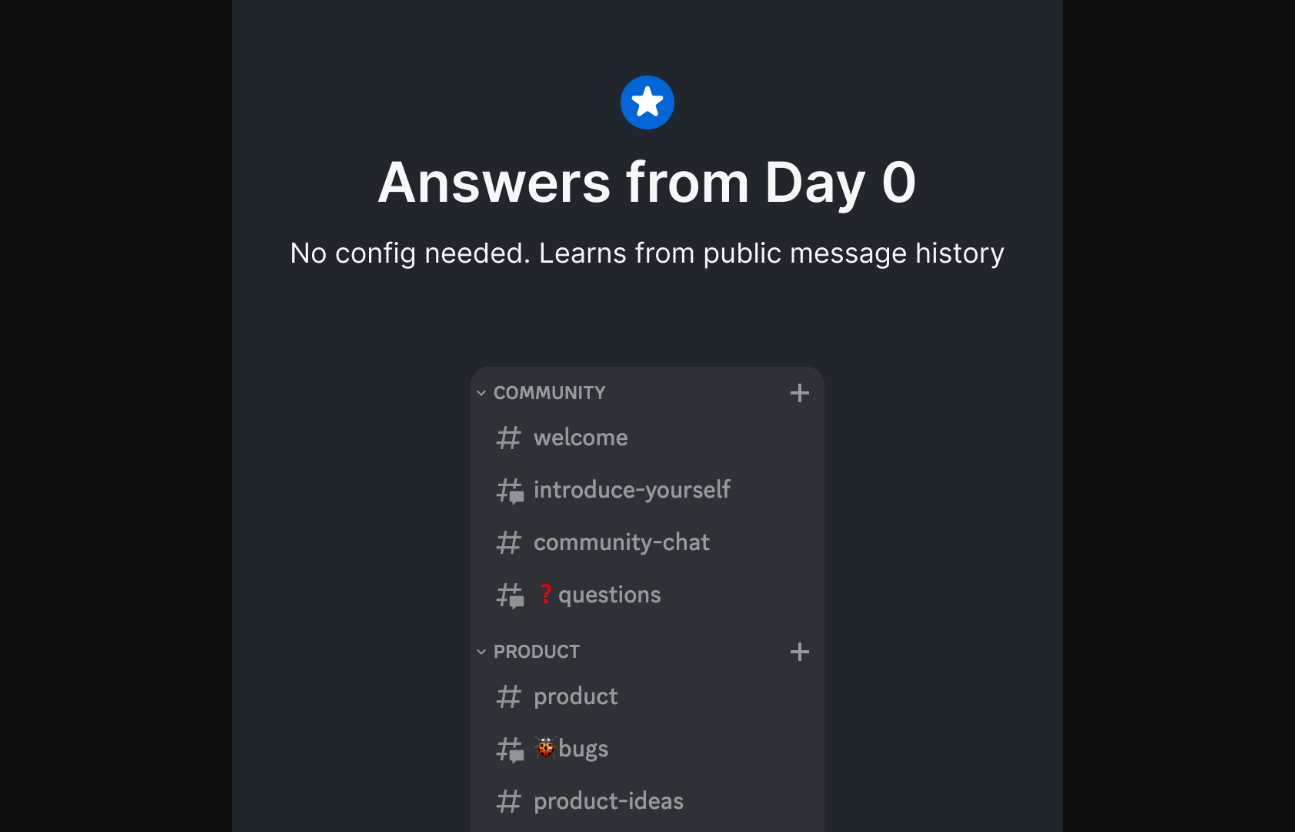Click the hash icon beside product
Viewport: 1295px width, 832px height.
[509, 697]
